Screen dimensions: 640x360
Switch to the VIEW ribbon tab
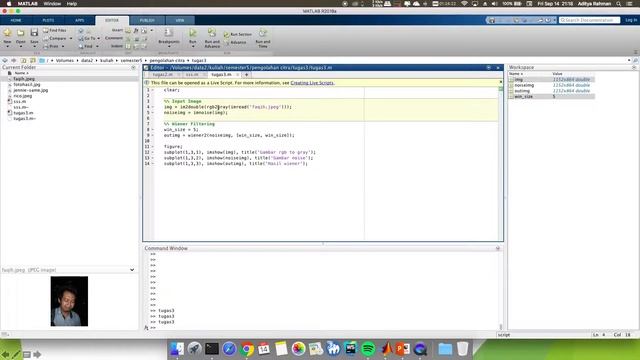180,20
